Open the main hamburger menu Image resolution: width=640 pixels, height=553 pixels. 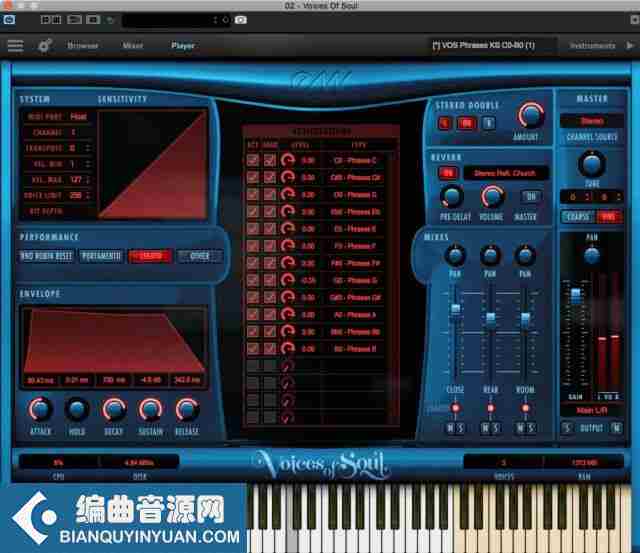click(16, 45)
